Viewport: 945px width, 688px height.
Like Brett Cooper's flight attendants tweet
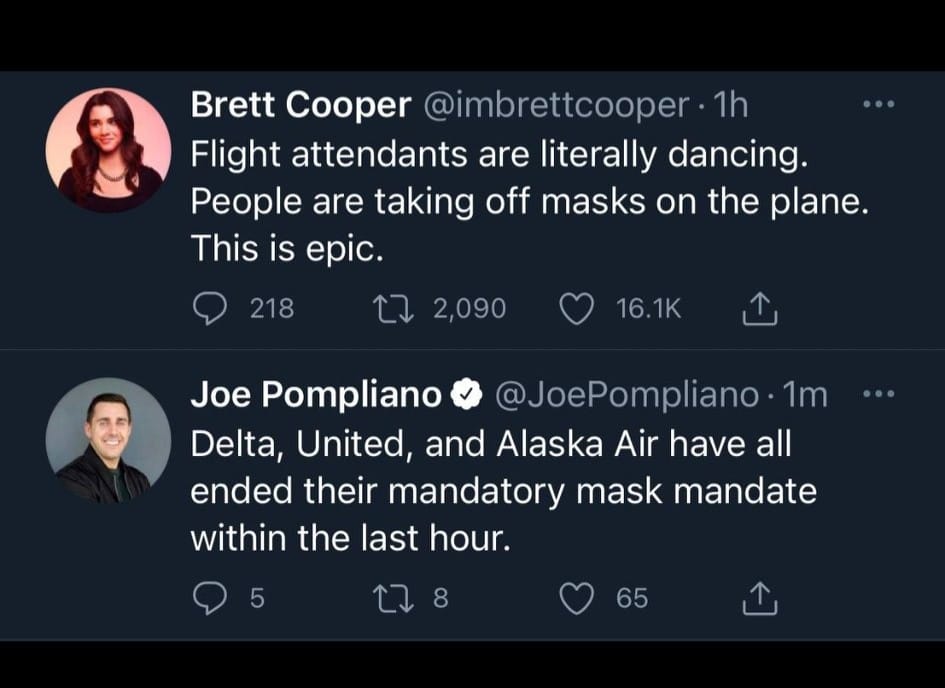[x=576, y=309]
